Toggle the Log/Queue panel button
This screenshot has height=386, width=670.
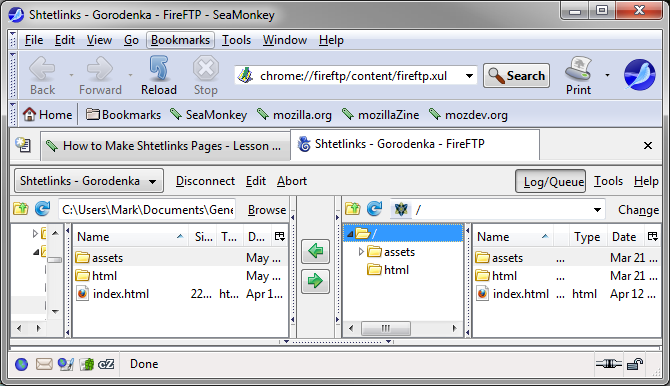(550, 181)
